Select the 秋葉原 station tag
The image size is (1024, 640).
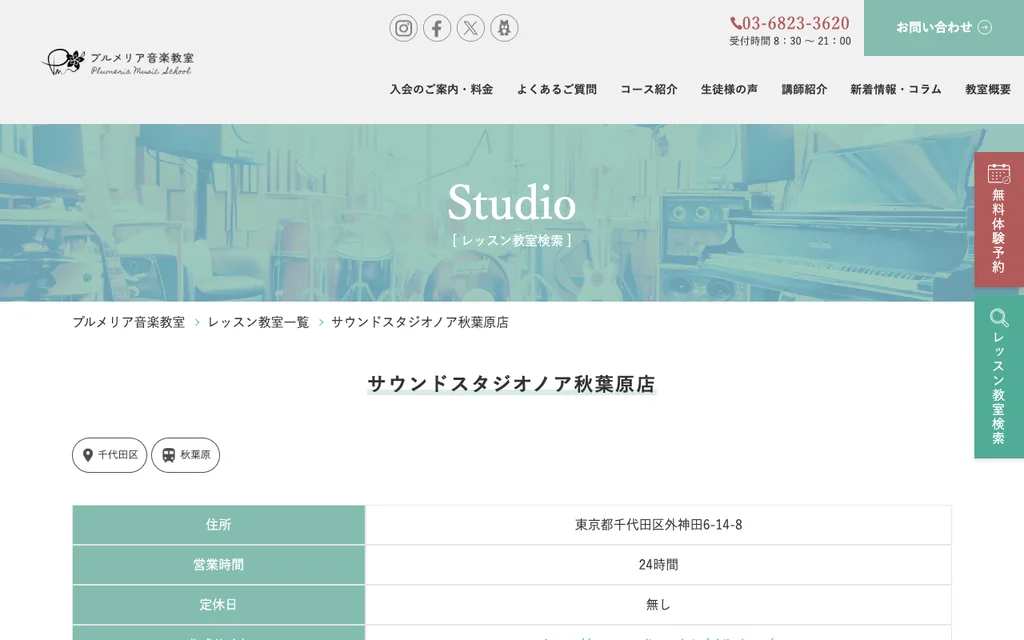click(x=185, y=455)
